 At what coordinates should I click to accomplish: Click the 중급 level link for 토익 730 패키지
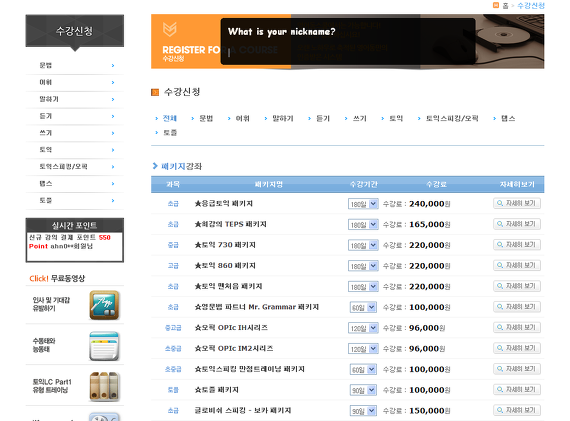[x=173, y=245]
